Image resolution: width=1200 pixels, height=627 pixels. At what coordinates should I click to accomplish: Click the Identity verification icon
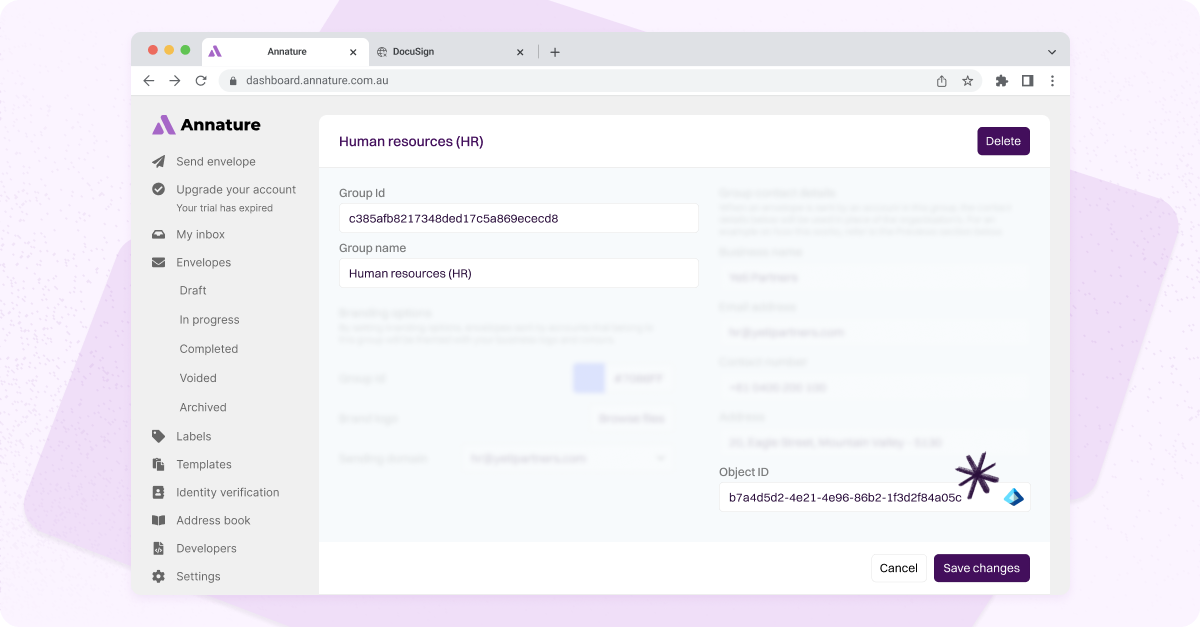click(158, 492)
